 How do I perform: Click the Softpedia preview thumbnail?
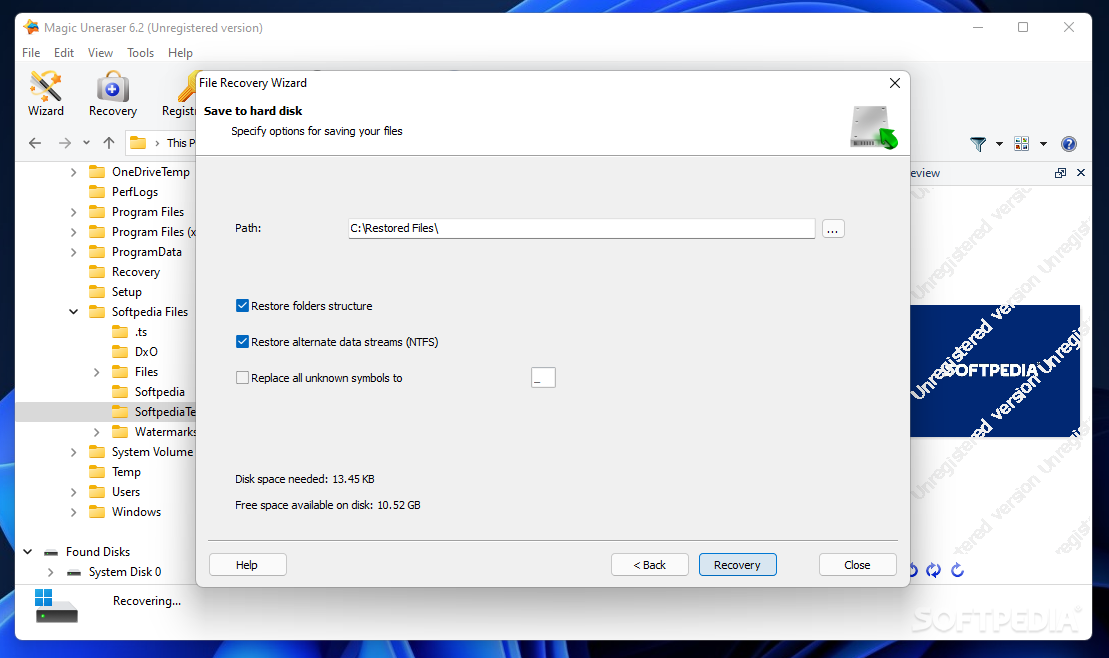[995, 371]
